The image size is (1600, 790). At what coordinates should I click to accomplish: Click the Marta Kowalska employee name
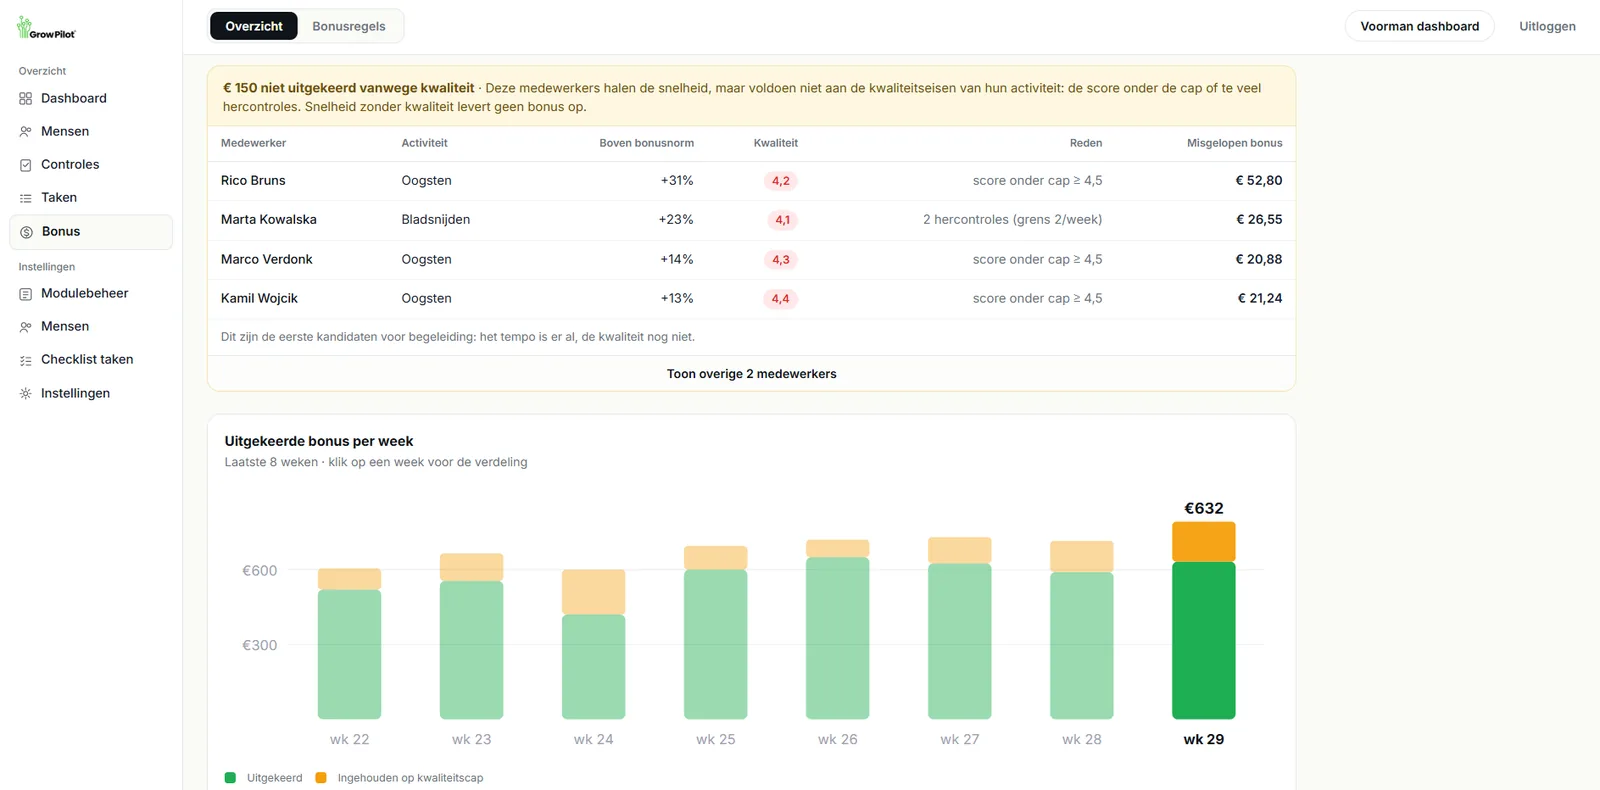[x=269, y=220]
